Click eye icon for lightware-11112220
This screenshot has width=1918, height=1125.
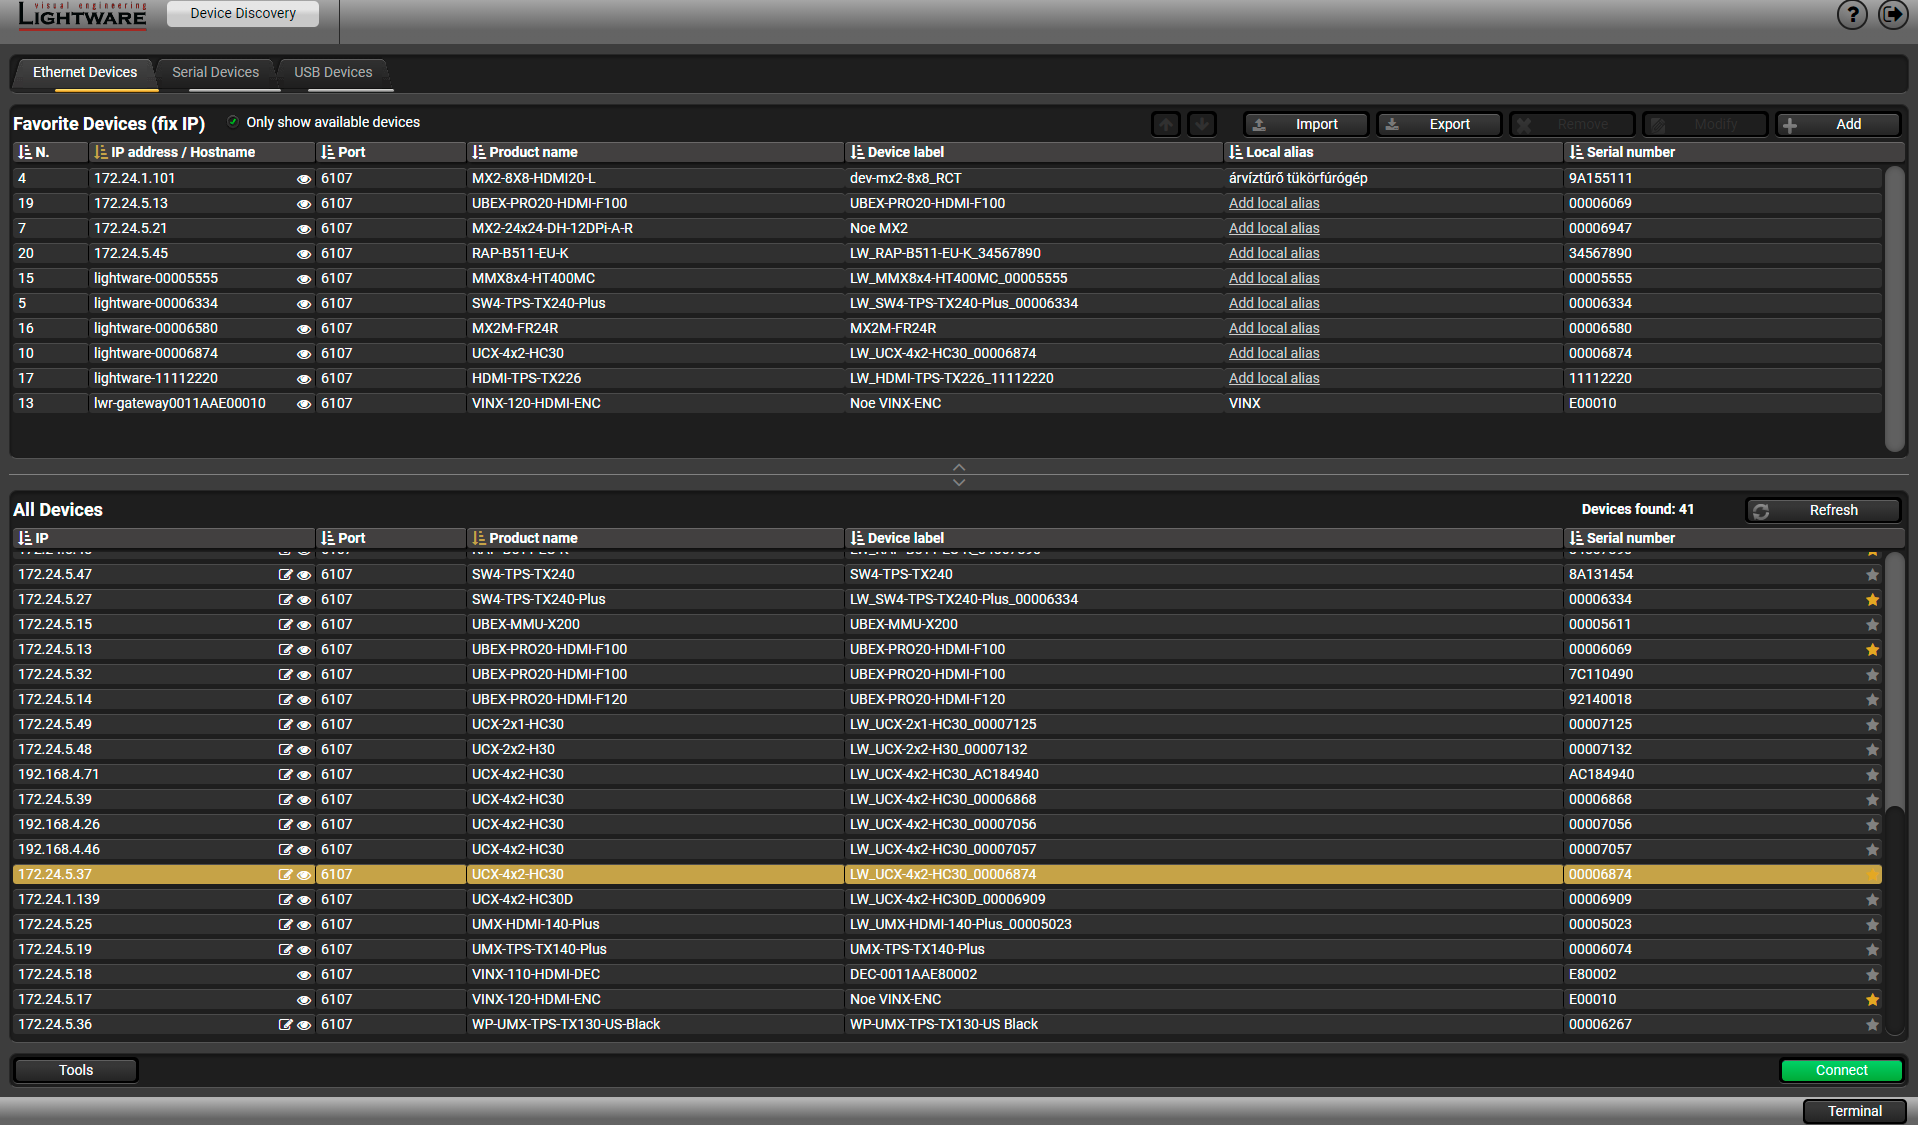[304, 379]
